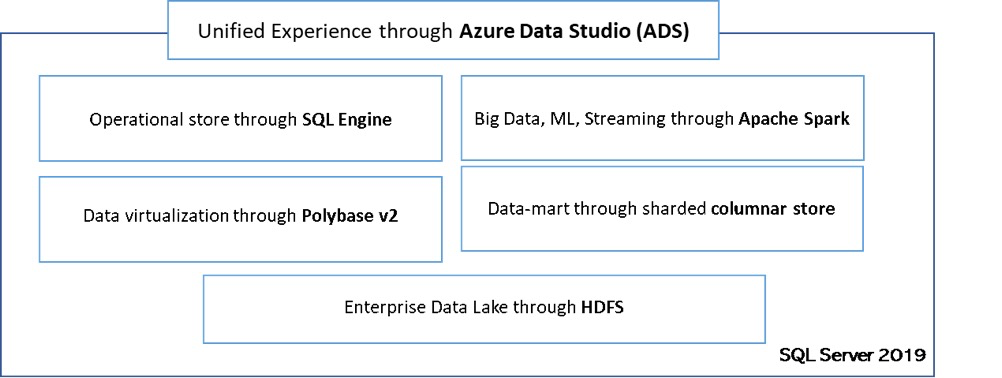Click the Data-mart through sharded columnar store box
The image size is (1002, 378).
[662, 209]
